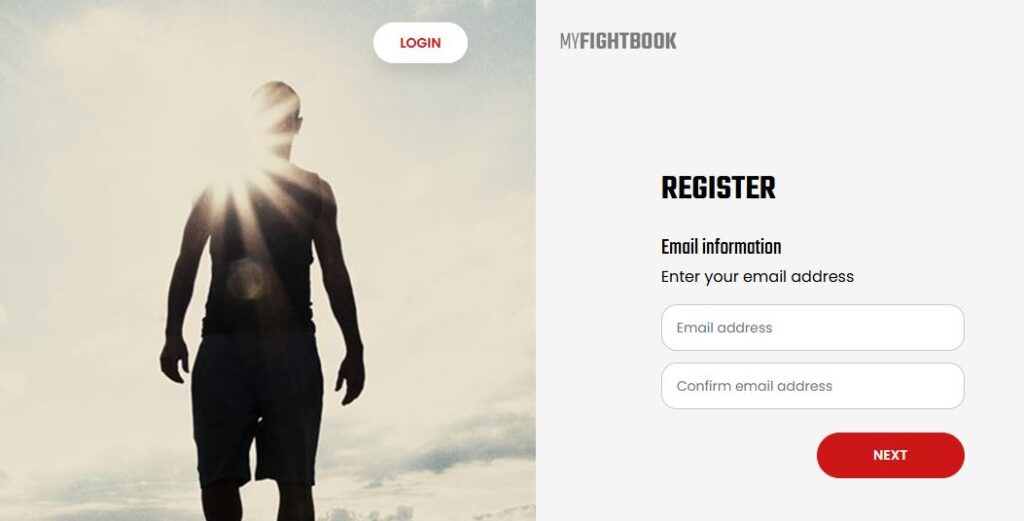The width and height of the screenshot is (1024, 521).
Task: Click the 'Email address' placeholder text
Action: click(724, 328)
